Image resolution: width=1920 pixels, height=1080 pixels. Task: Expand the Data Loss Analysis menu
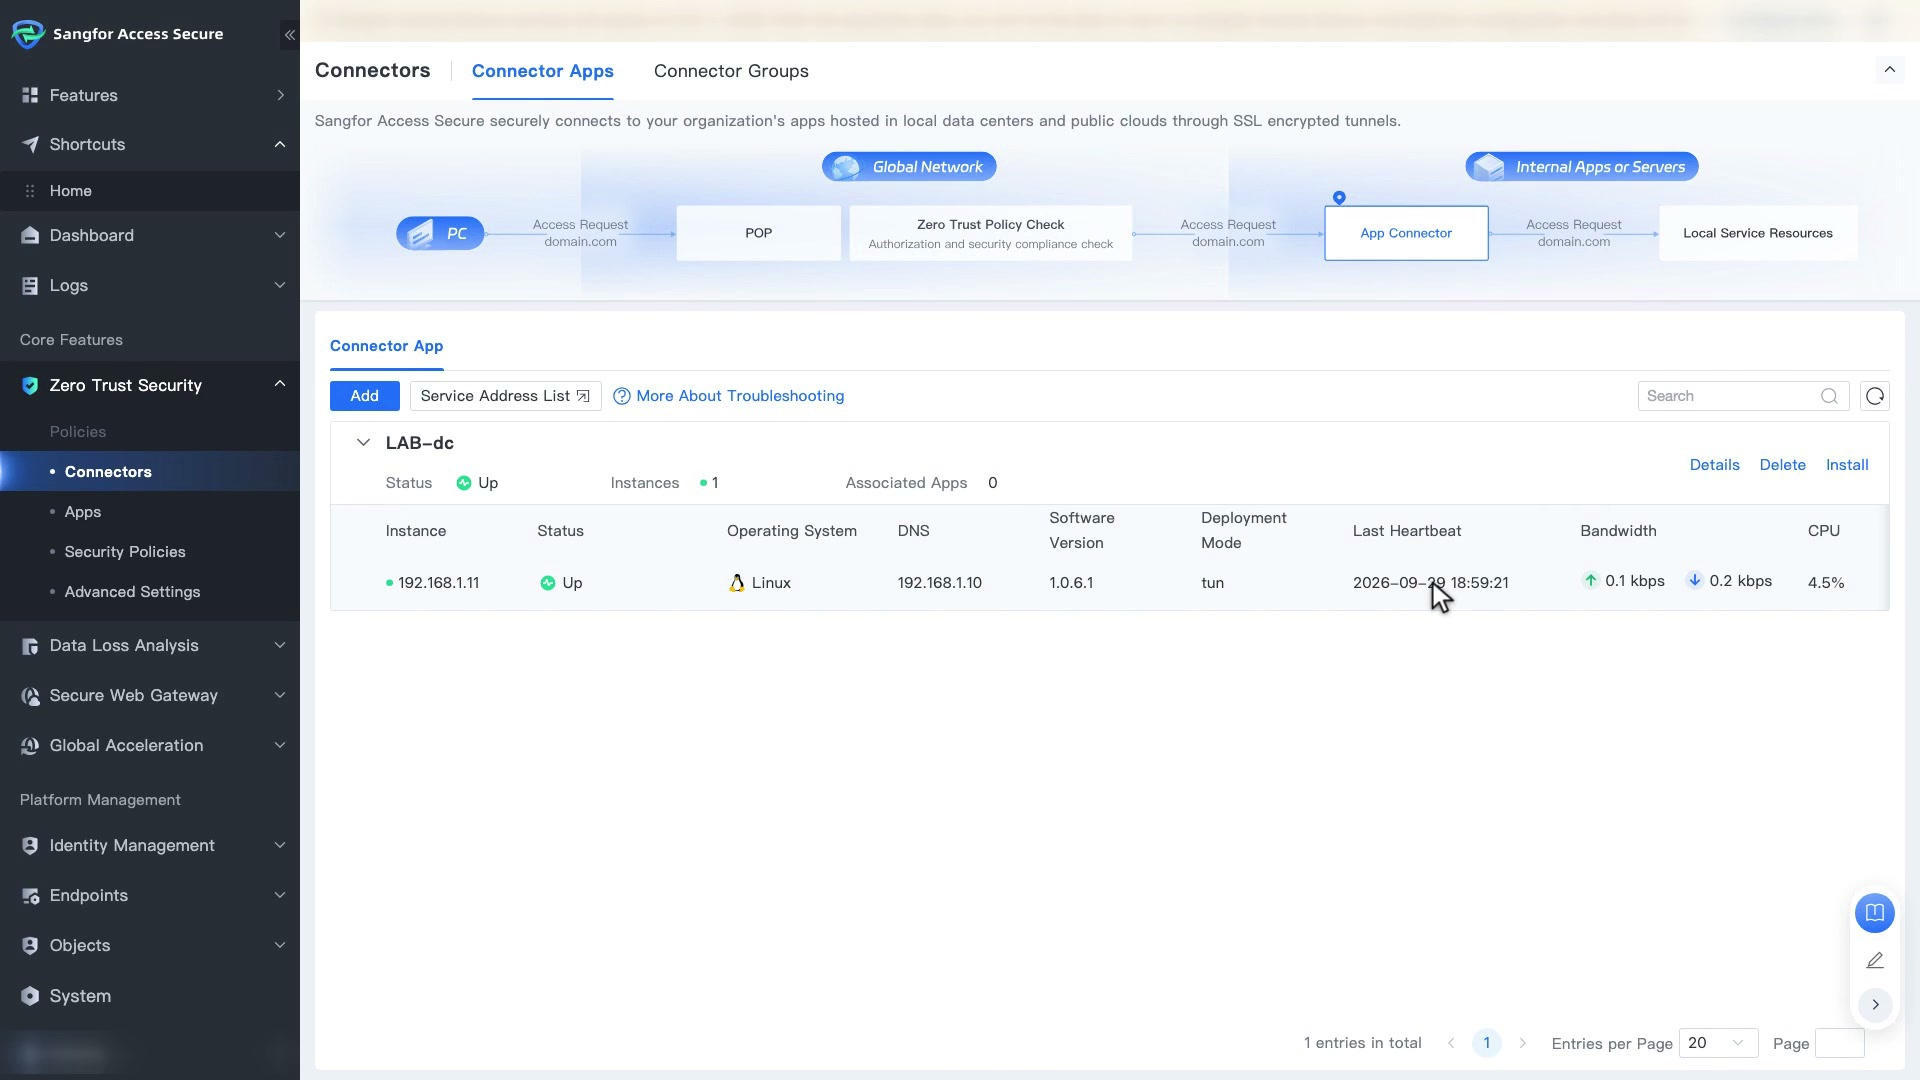point(280,645)
